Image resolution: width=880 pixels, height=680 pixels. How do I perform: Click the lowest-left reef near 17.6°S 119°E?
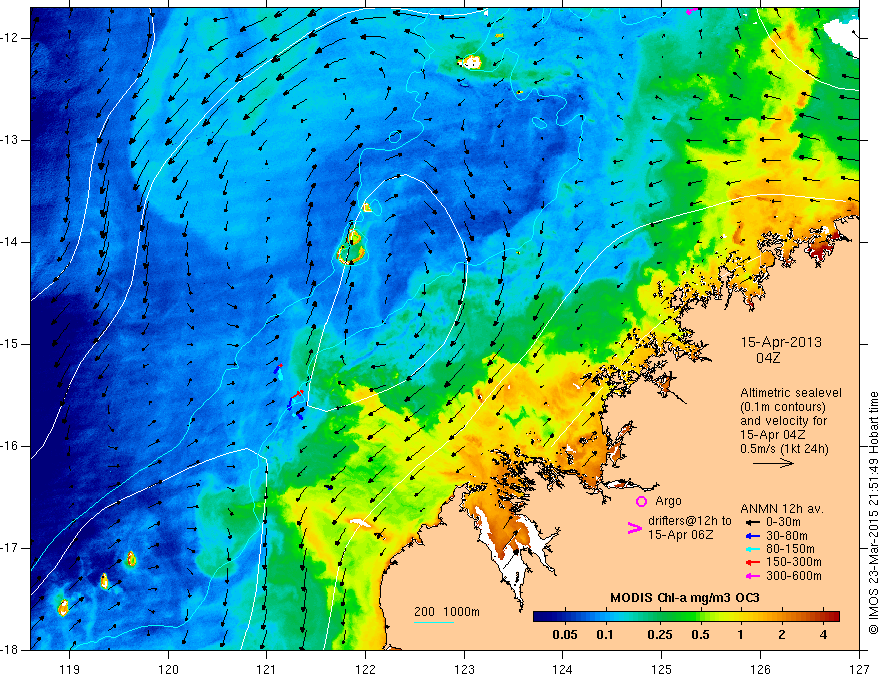[x=63, y=607]
